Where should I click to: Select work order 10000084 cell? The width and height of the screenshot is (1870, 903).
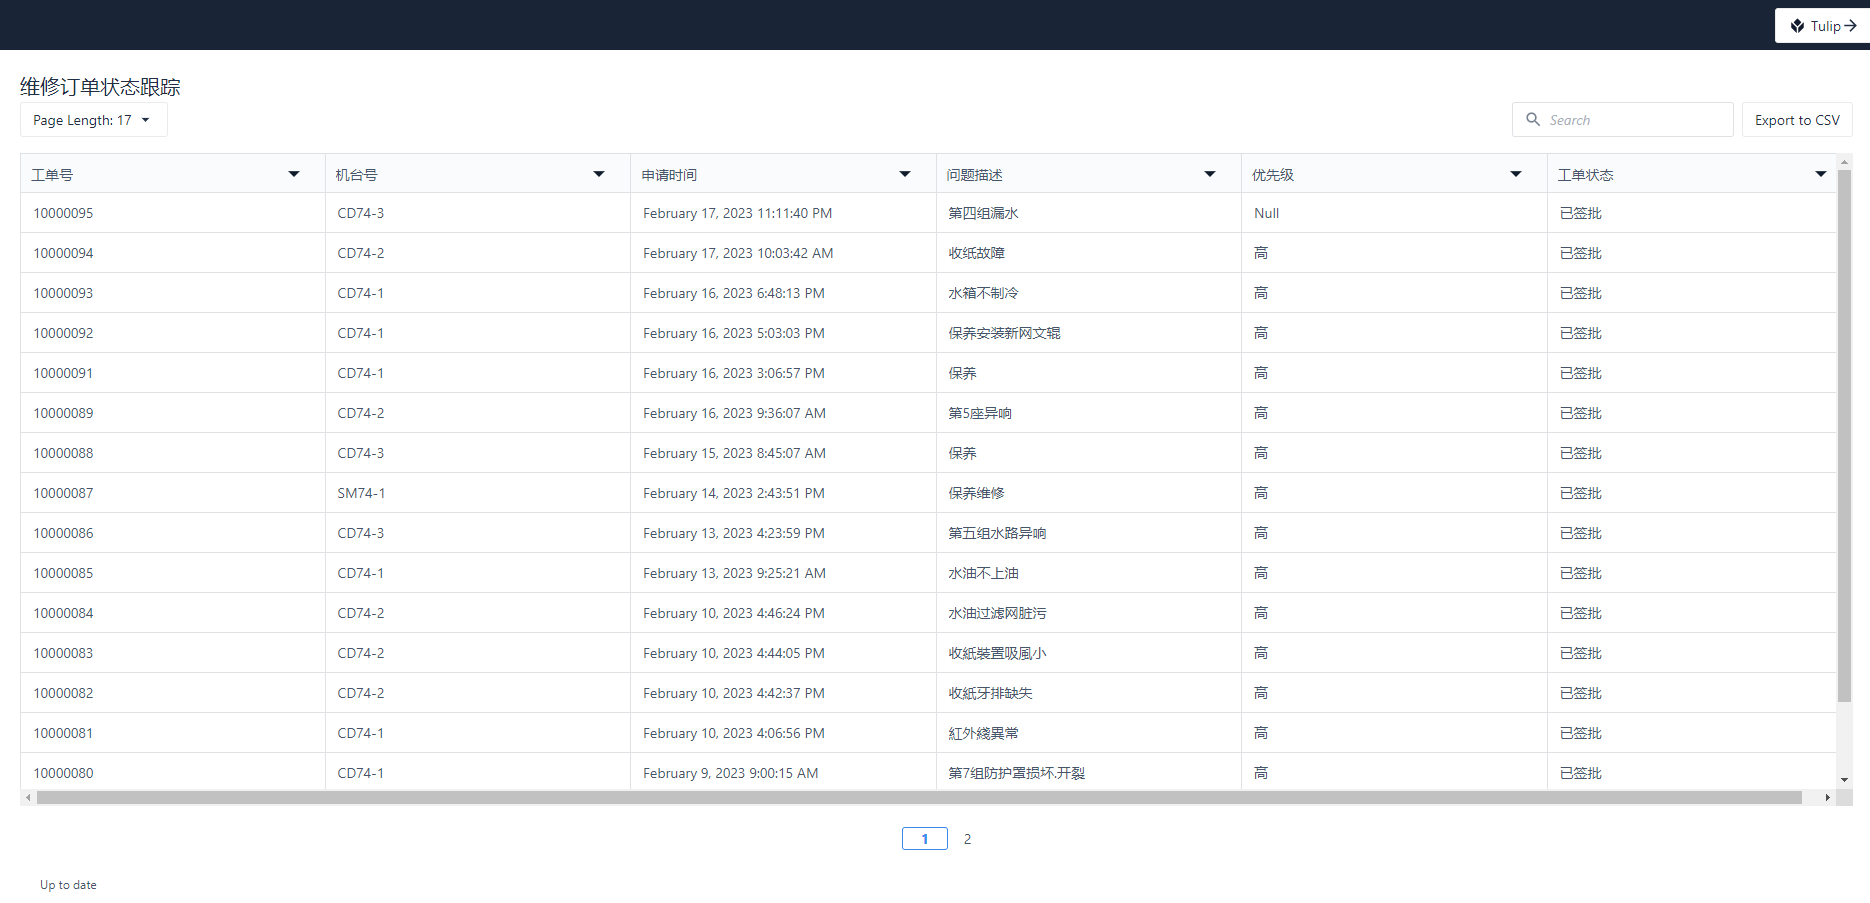coord(173,613)
